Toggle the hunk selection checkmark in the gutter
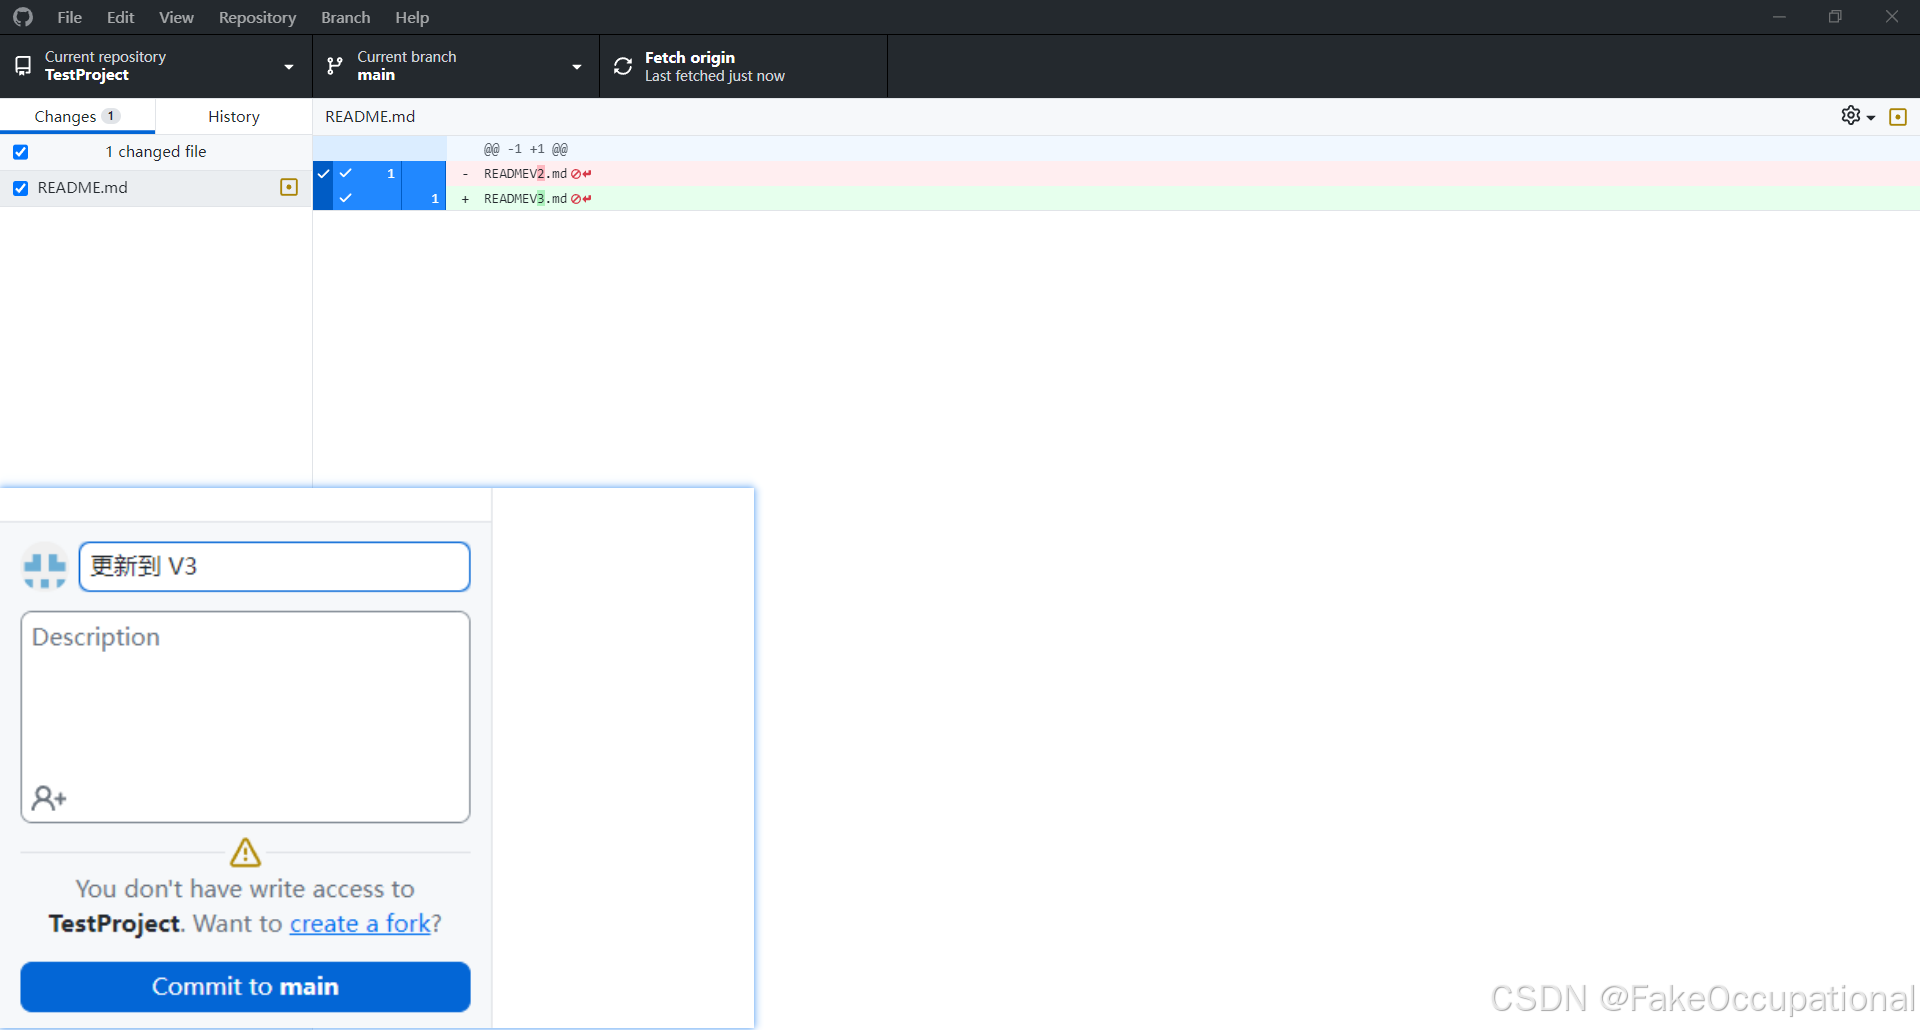The image size is (1920, 1030). coord(323,173)
